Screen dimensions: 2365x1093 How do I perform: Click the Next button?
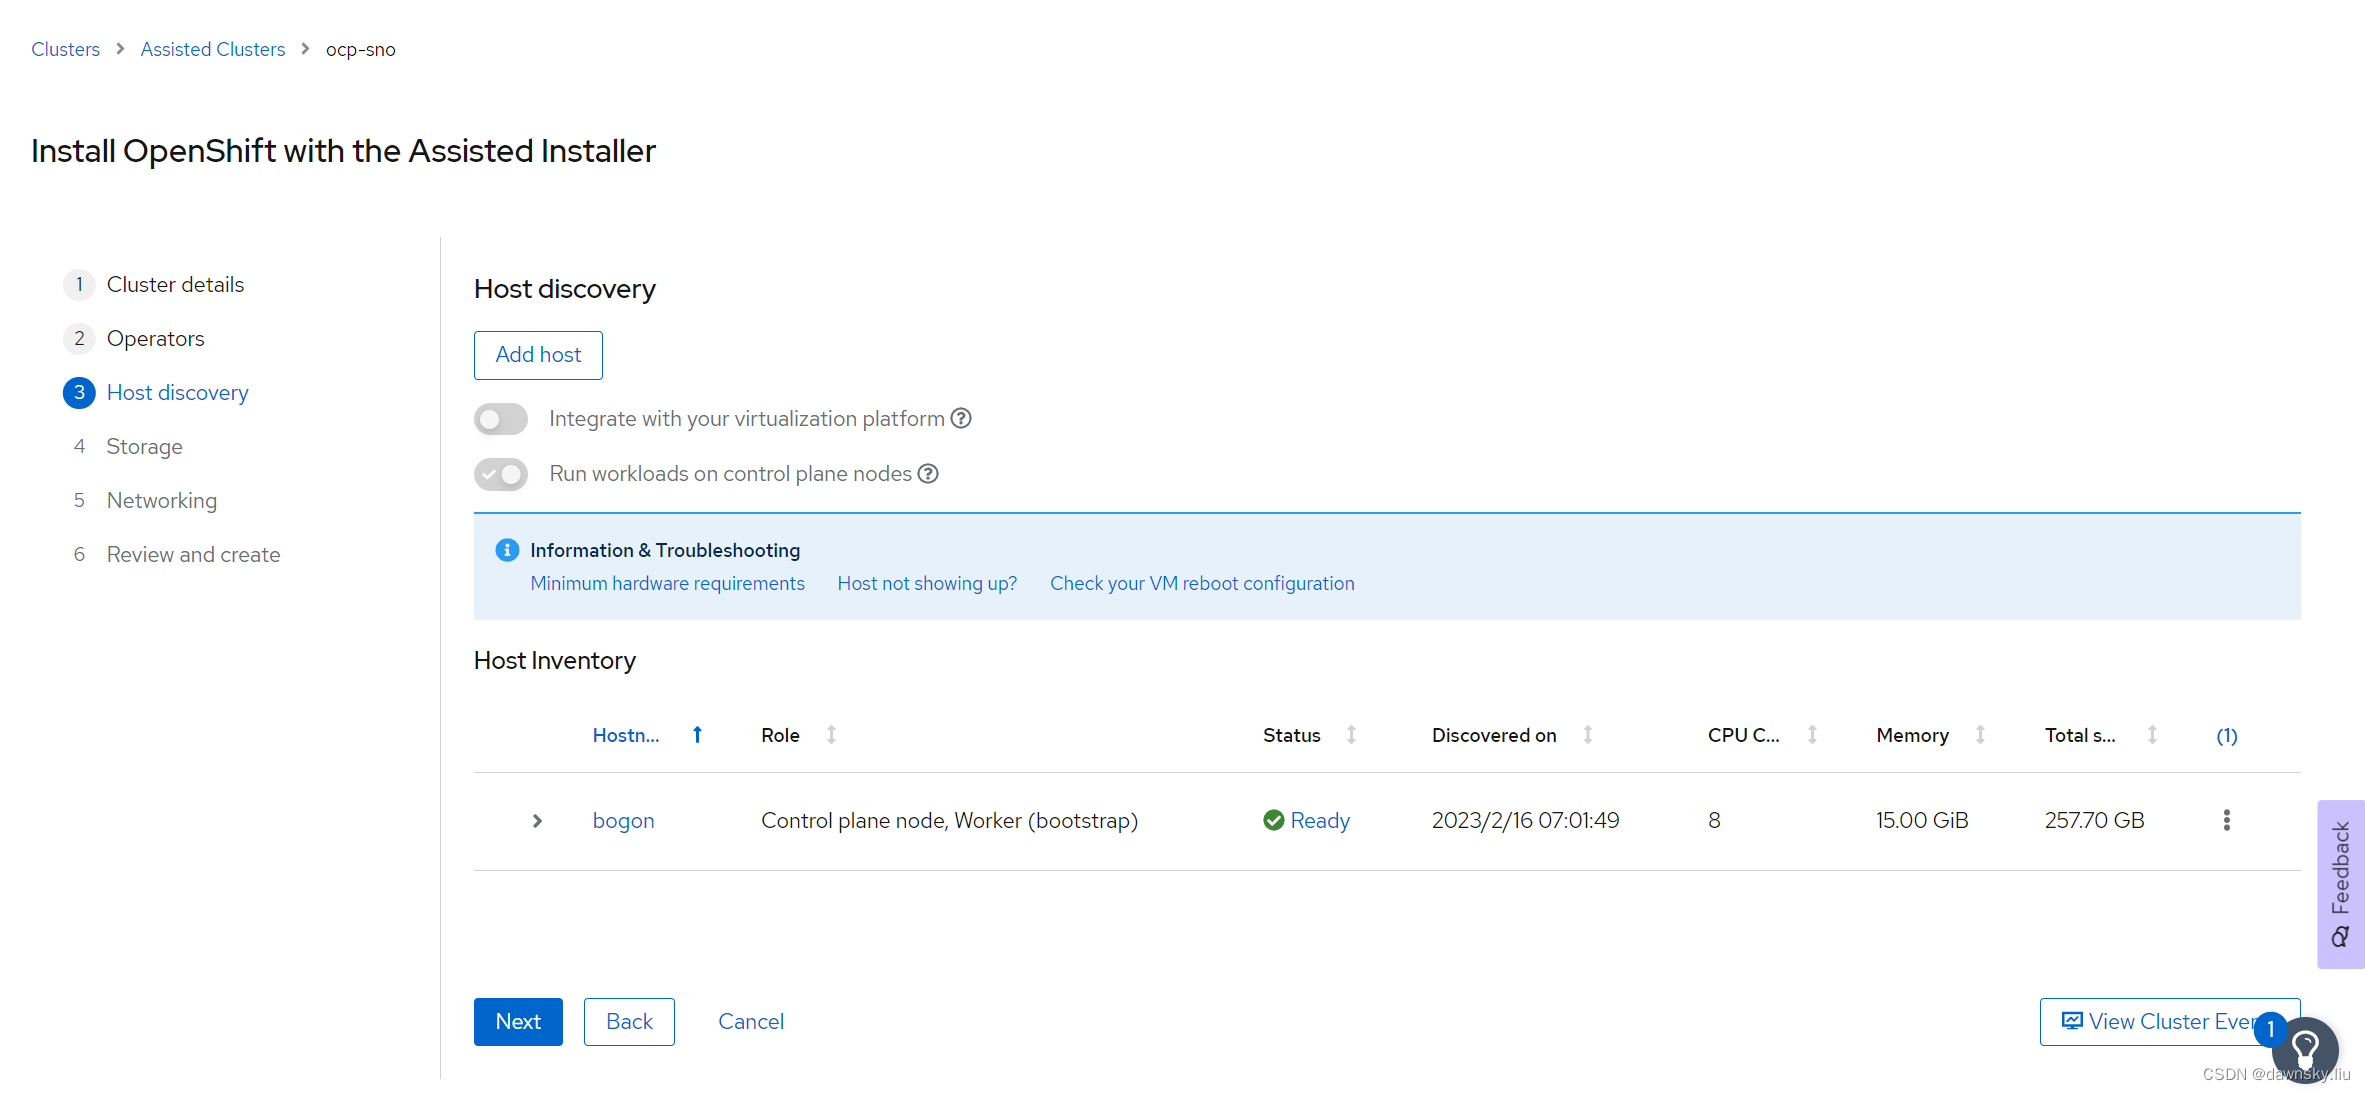pos(517,1021)
